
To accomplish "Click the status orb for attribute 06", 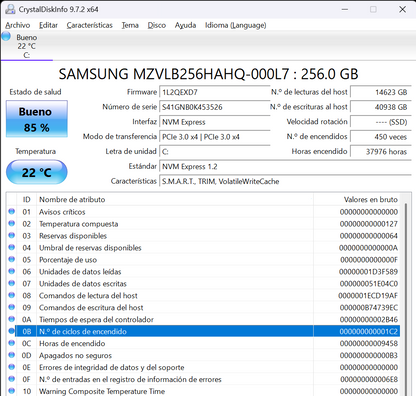I will point(12,271).
